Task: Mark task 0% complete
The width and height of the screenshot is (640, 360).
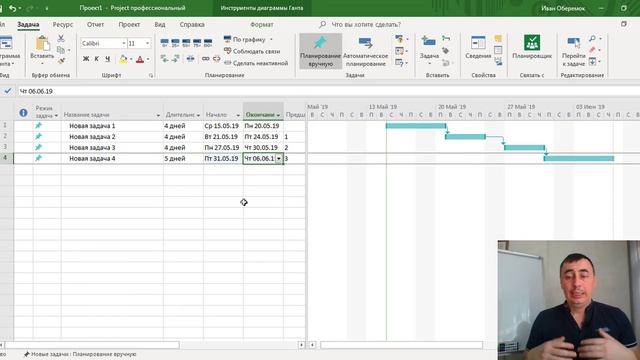Action: point(164,42)
